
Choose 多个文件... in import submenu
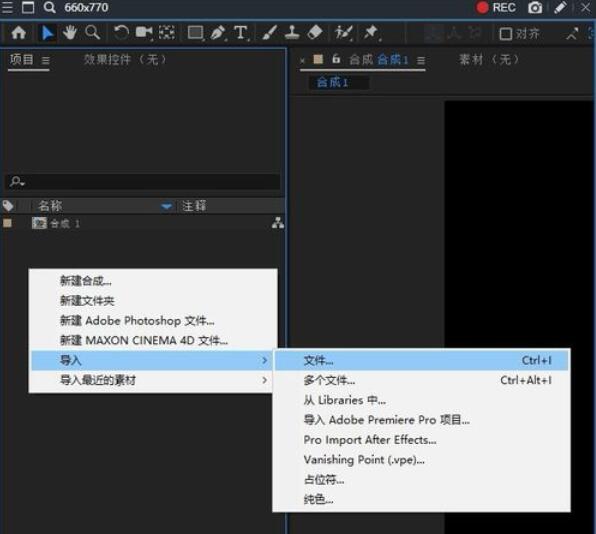point(422,380)
